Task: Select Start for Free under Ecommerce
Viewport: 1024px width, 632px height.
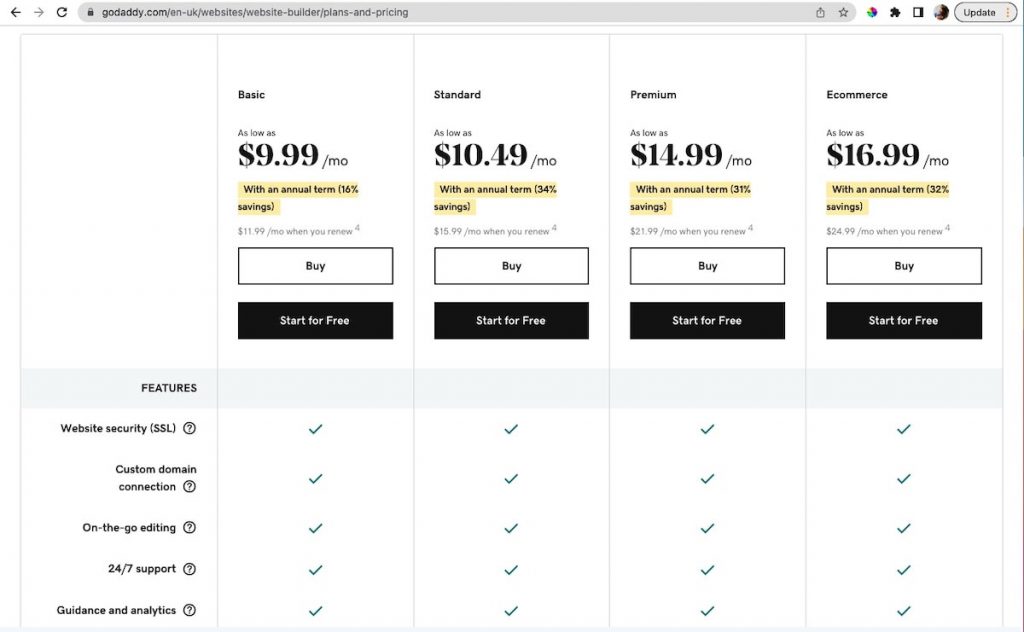Action: pyautogui.click(x=903, y=320)
